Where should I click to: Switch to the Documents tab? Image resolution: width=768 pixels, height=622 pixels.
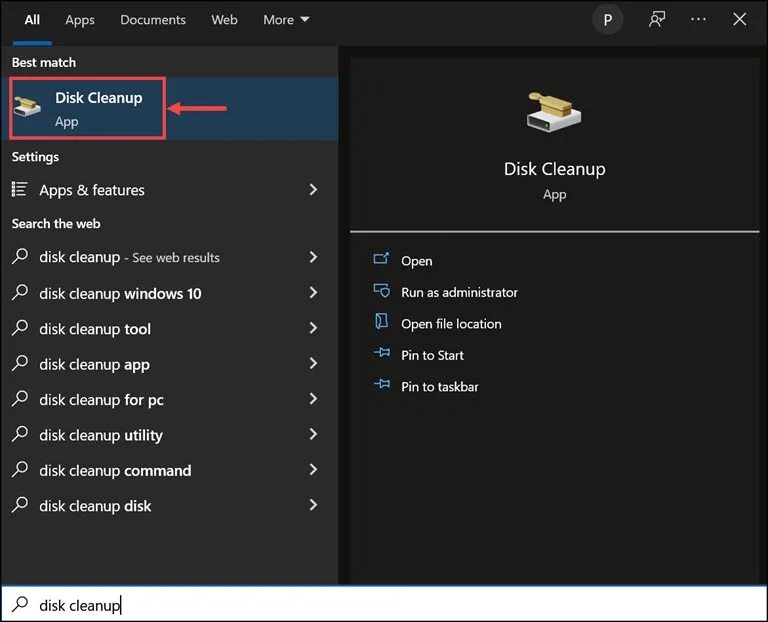pyautogui.click(x=153, y=20)
